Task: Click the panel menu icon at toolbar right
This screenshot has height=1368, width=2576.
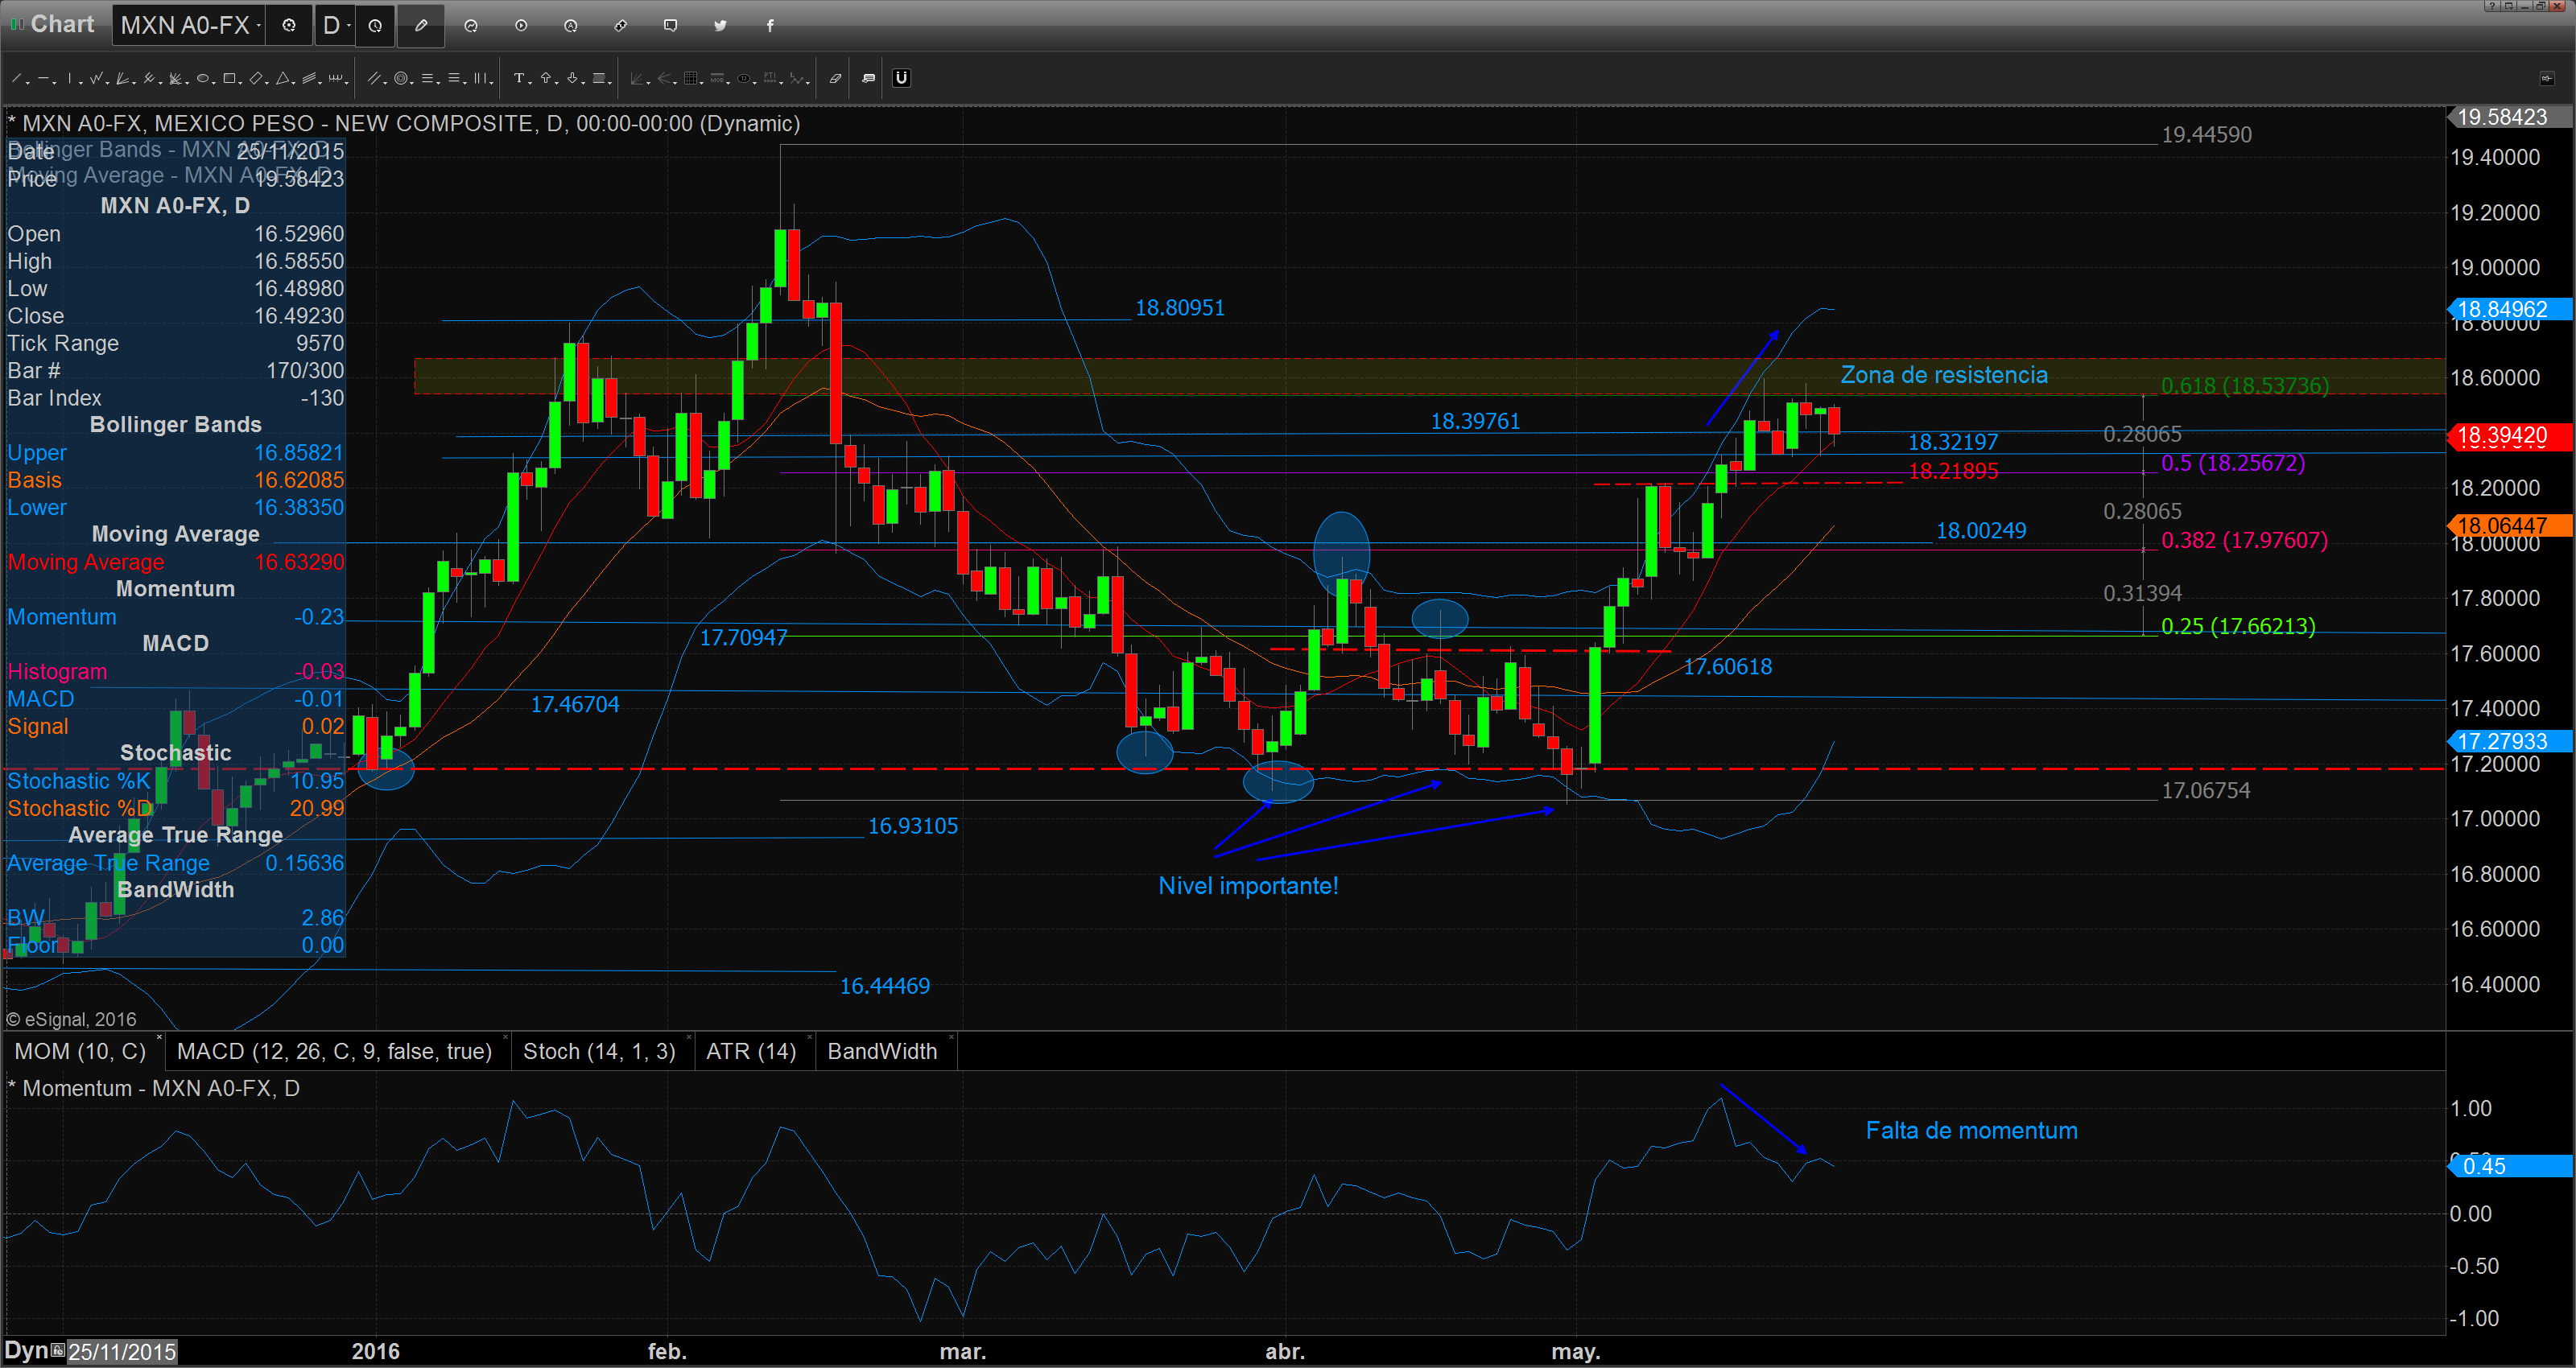Action: coord(2547,78)
